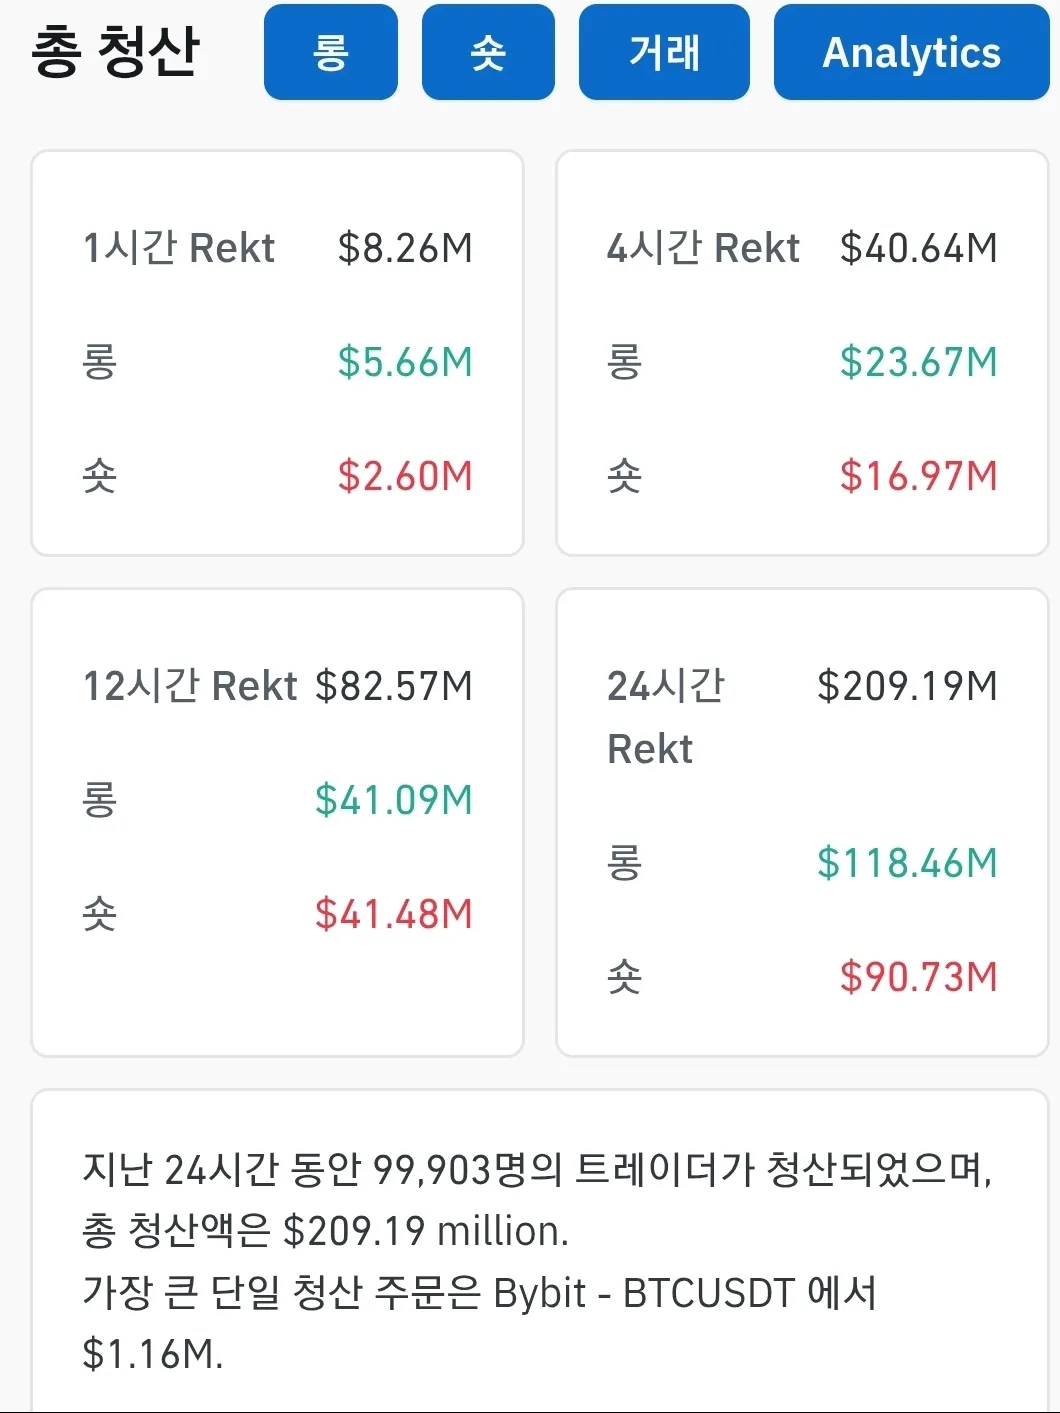This screenshot has height=1413, width=1060.
Task: Open the Analytics button
Action: [911, 52]
